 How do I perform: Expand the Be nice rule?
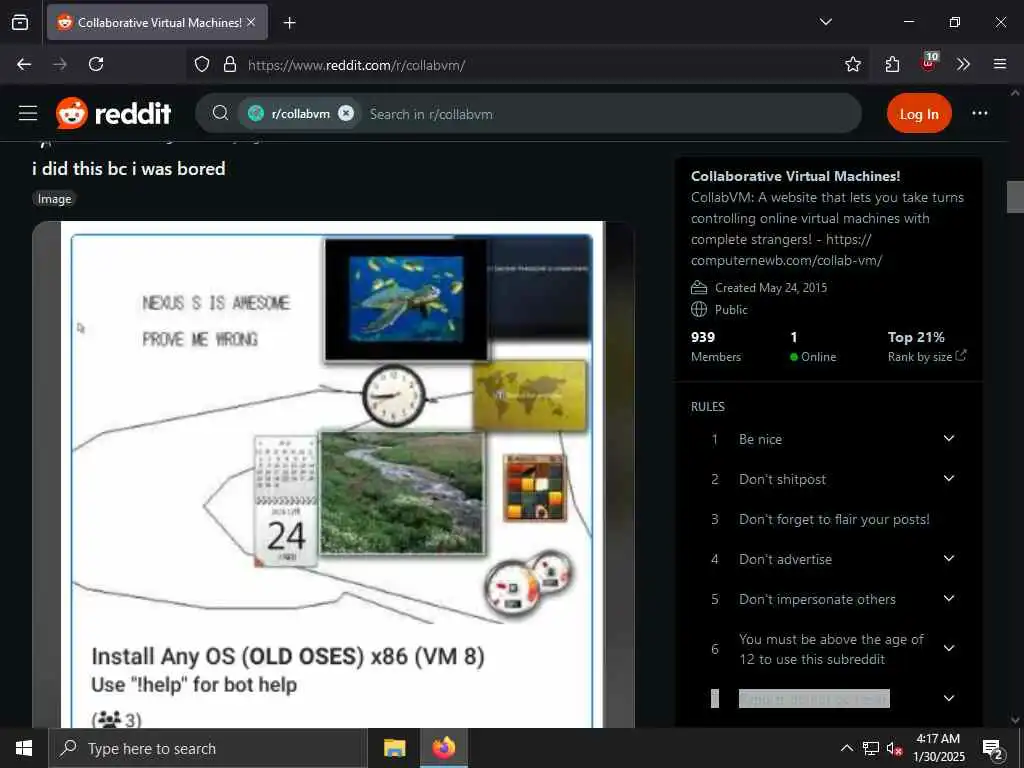[949, 439]
